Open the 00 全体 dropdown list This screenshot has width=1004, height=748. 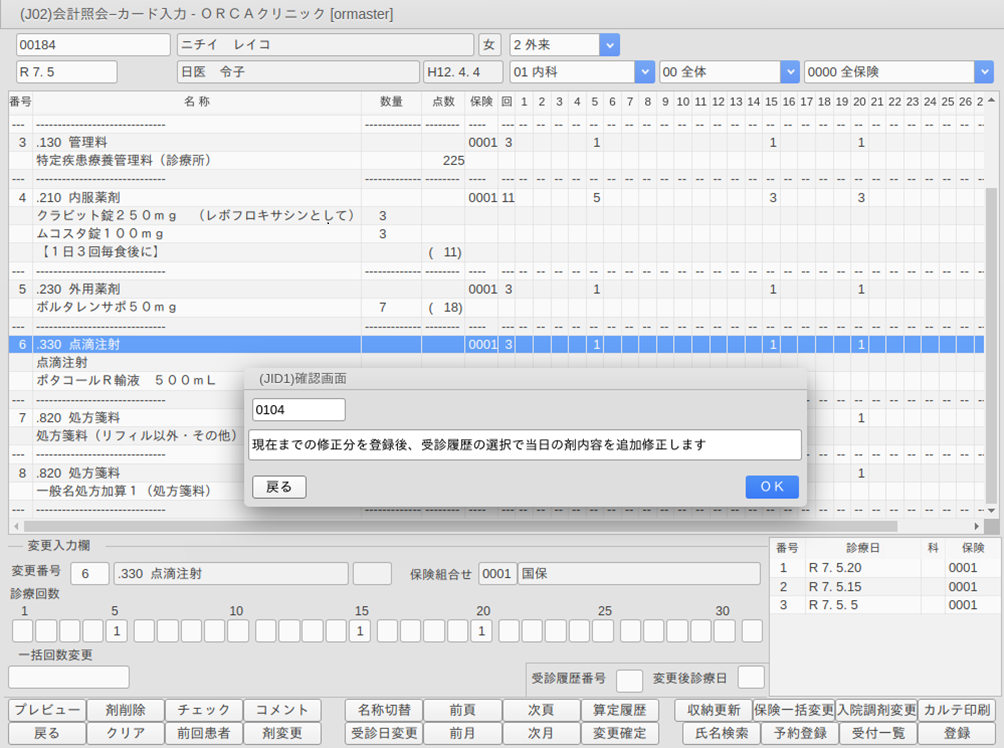[x=790, y=72]
